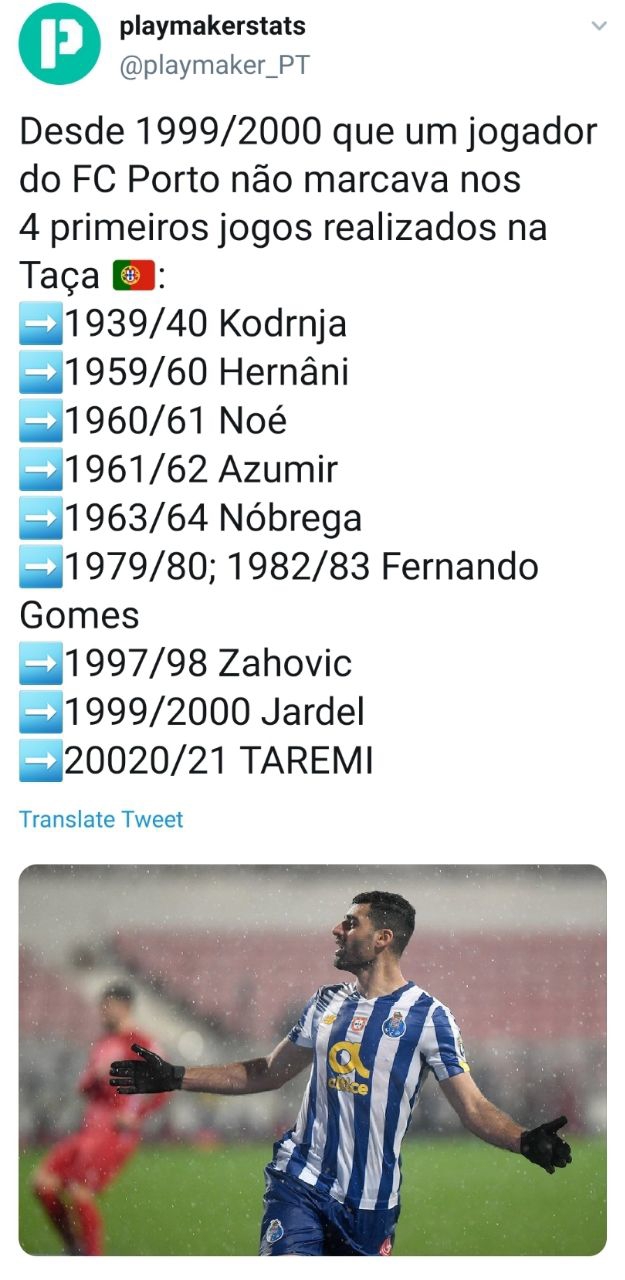Click the word Gomes in the tweet
625x1280 pixels.
(80, 615)
